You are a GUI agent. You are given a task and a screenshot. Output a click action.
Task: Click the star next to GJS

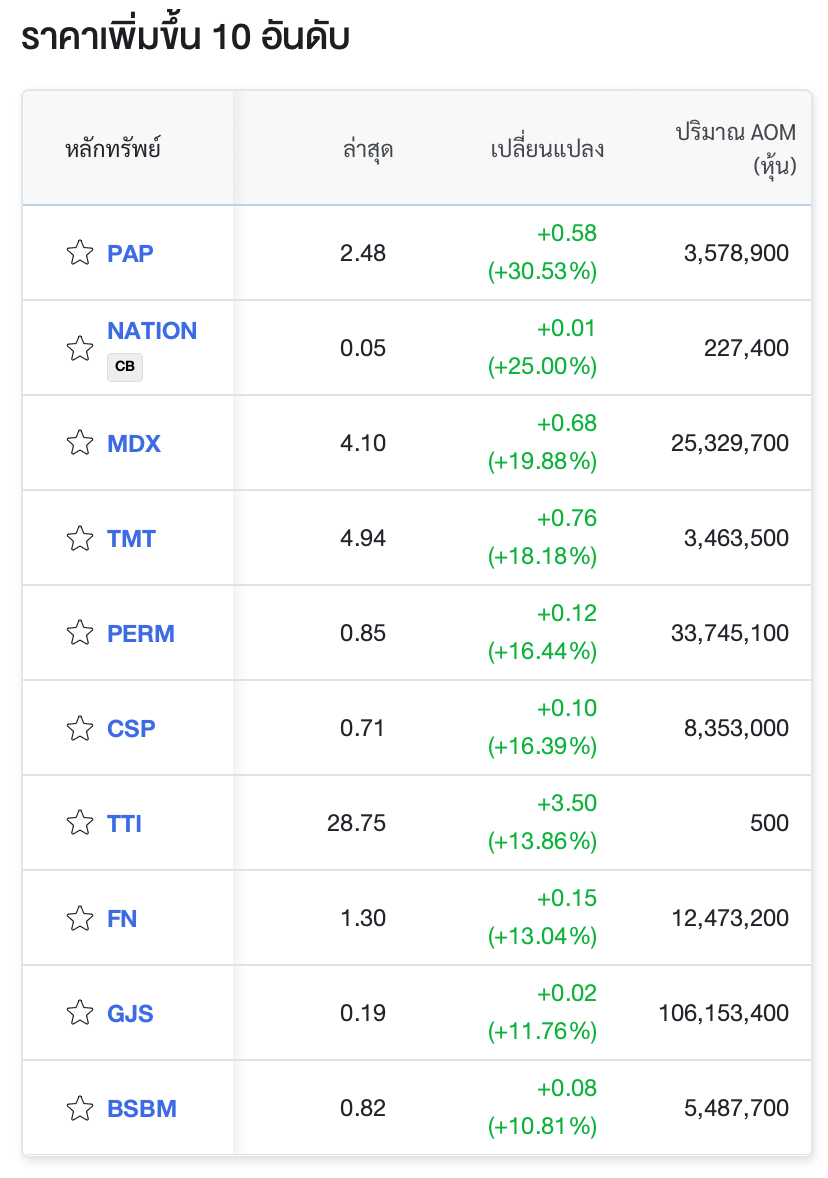pyautogui.click(x=80, y=1013)
